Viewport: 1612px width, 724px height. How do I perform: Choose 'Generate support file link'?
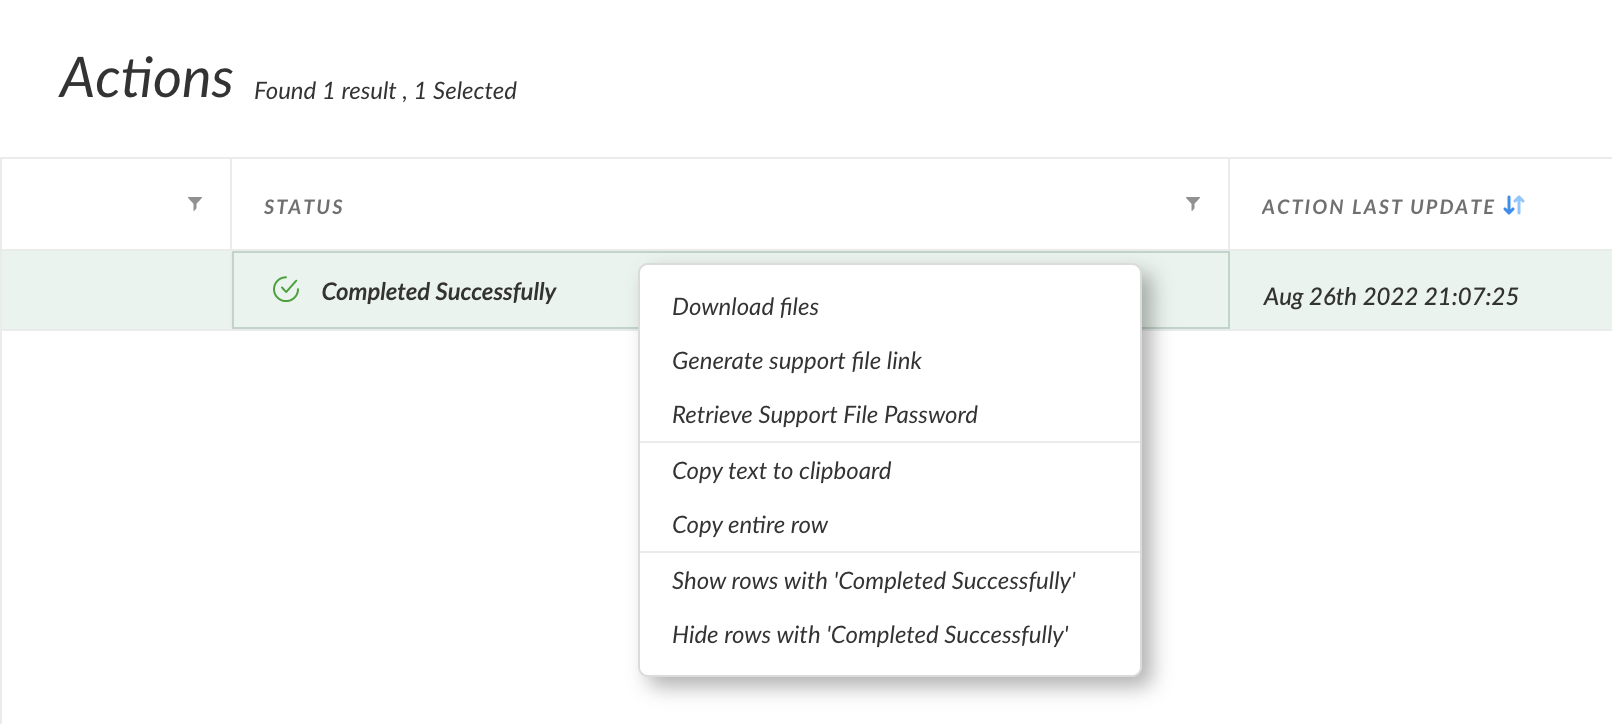pyautogui.click(x=797, y=361)
